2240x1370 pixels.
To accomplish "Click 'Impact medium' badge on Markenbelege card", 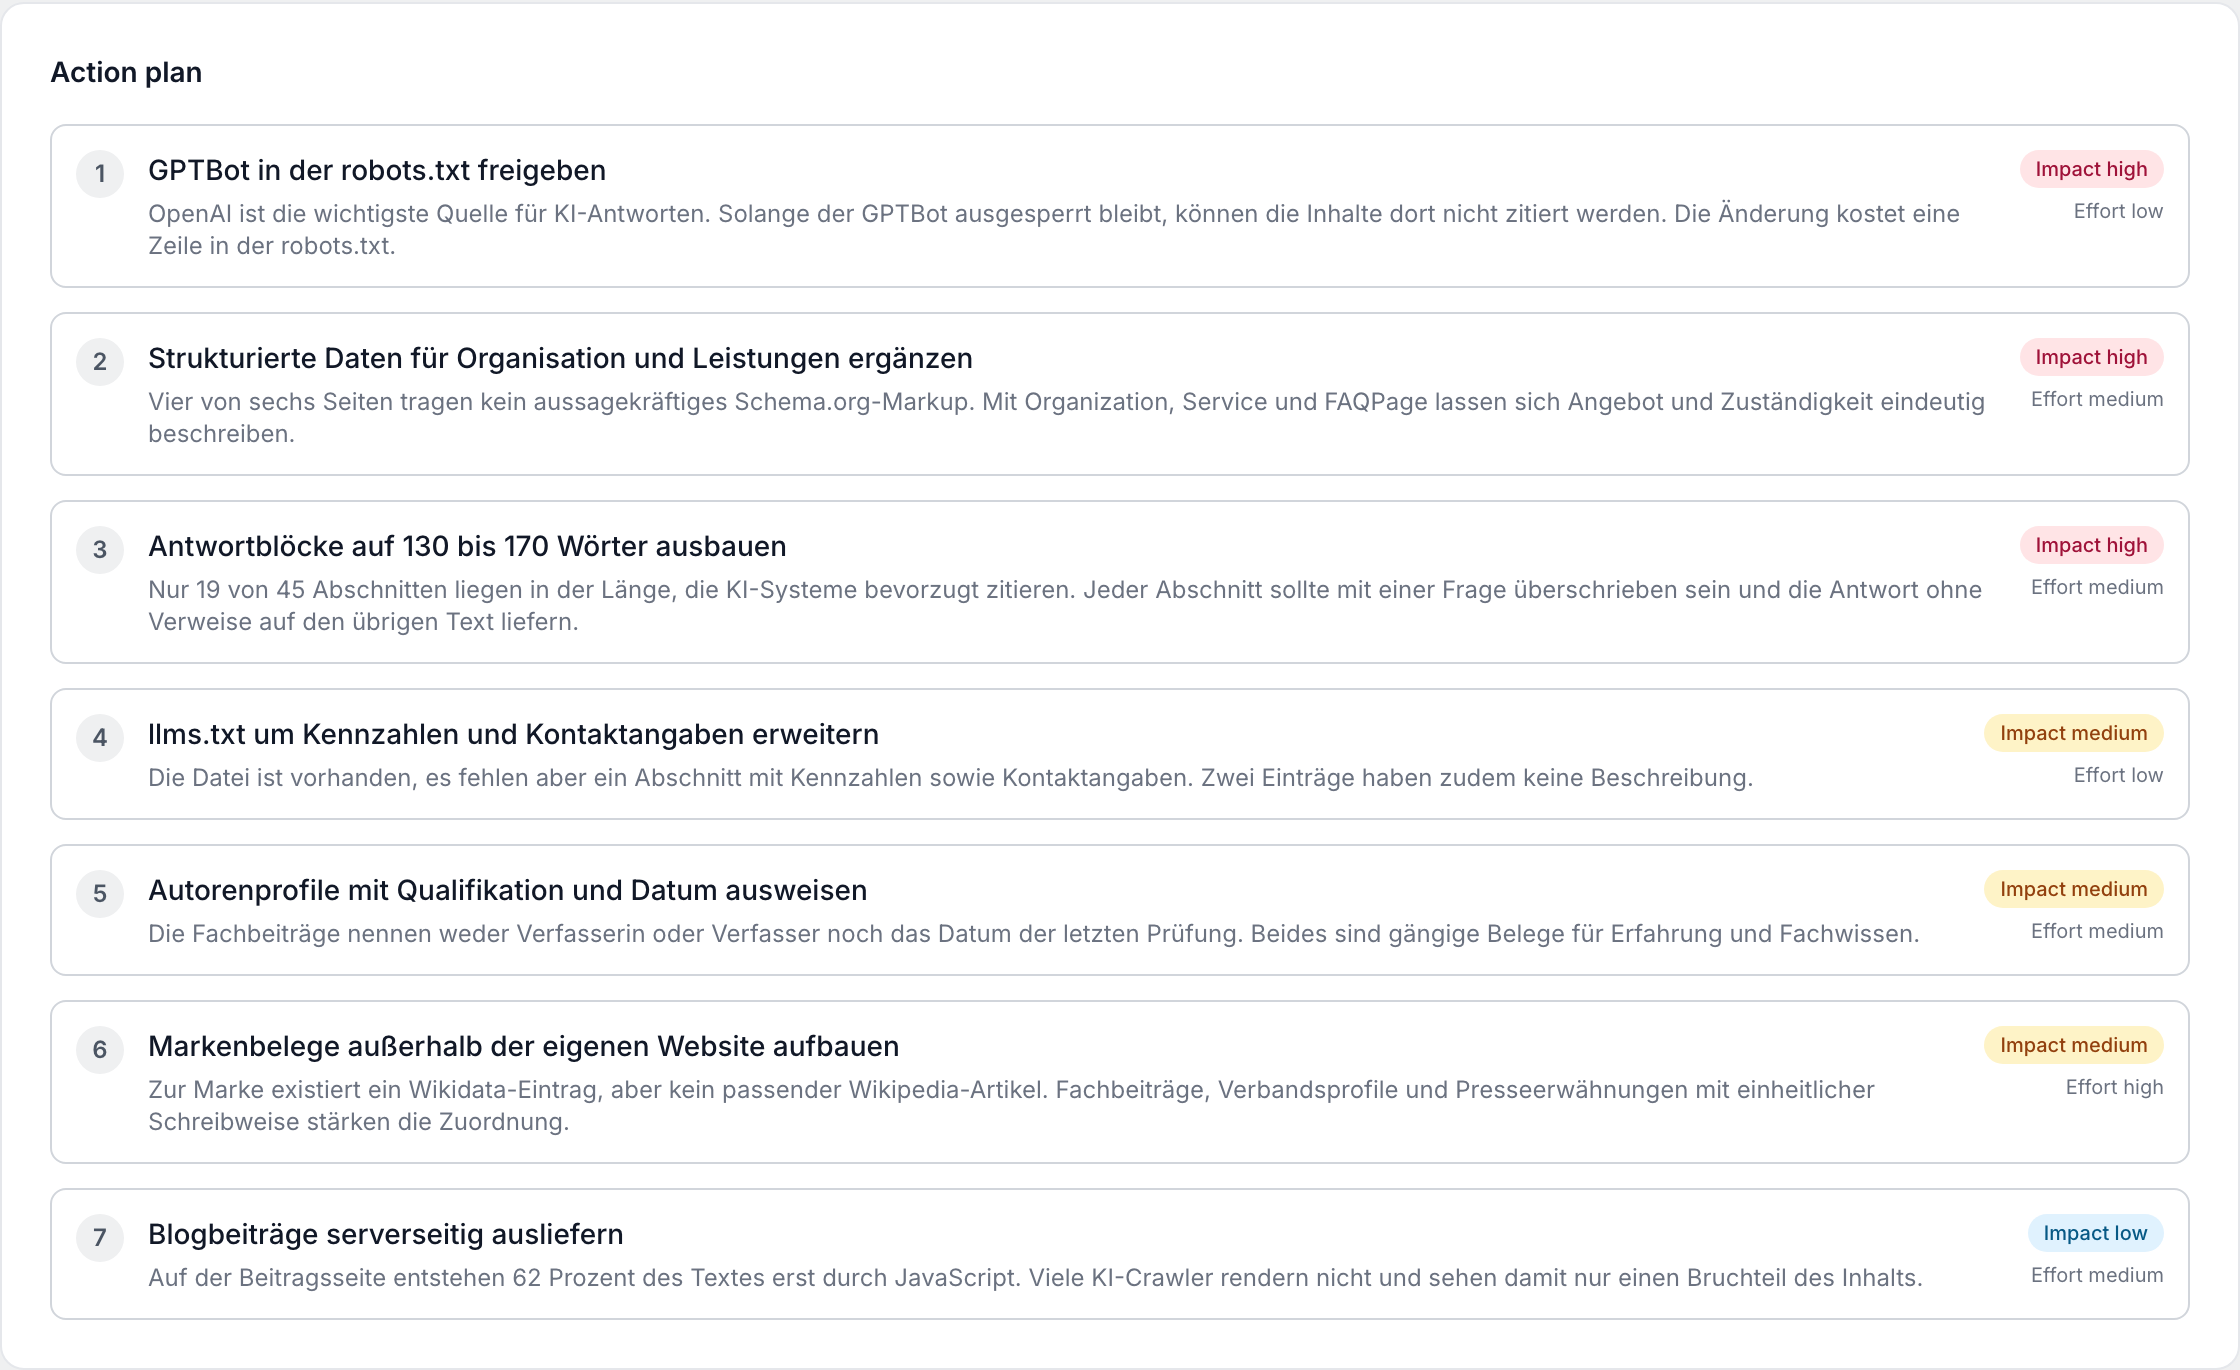I will point(2073,1045).
